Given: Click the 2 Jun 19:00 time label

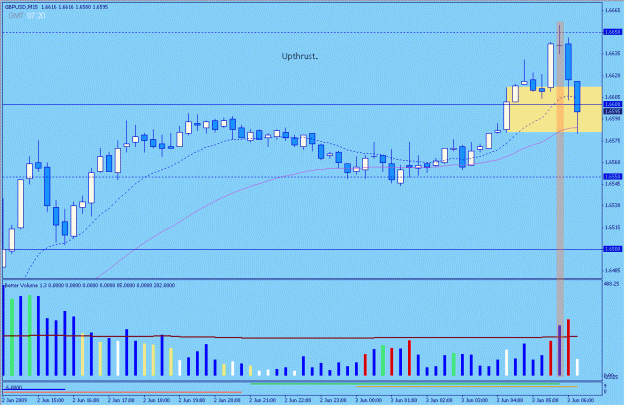Looking at the screenshot, I should point(192,400).
